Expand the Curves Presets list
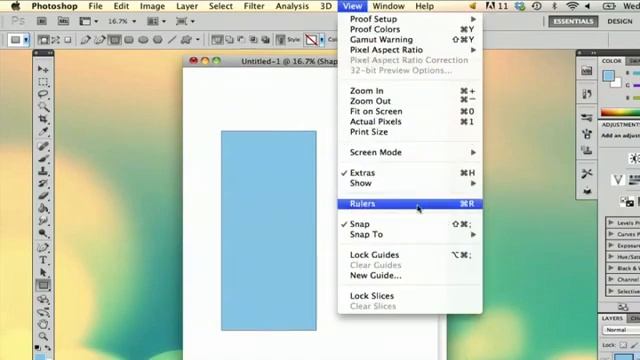640x360 pixels. coord(611,234)
